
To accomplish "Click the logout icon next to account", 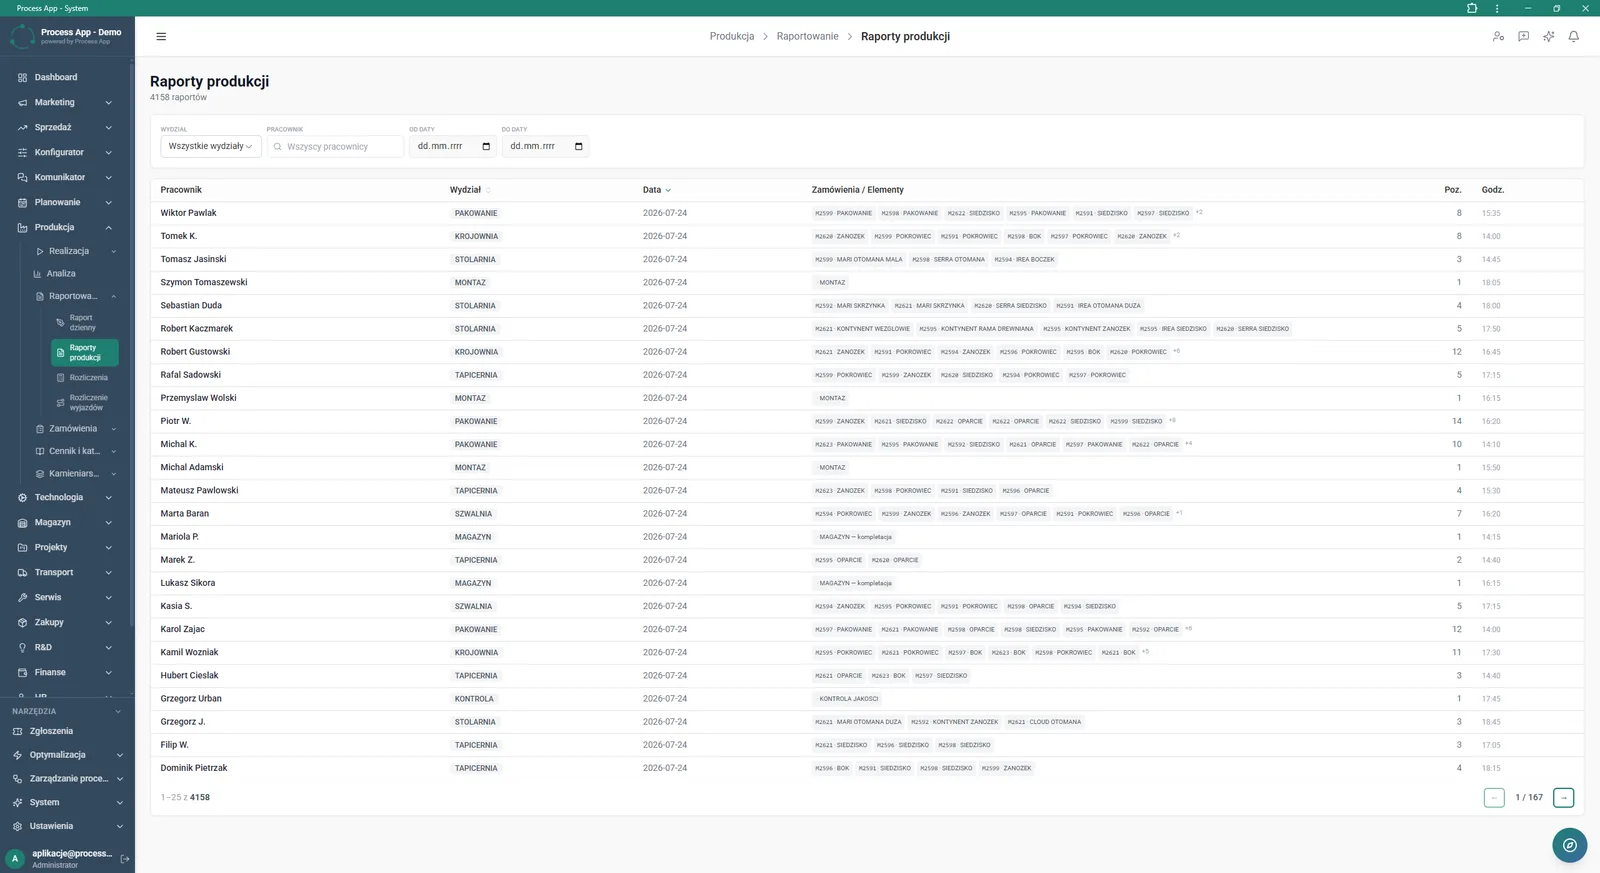I will coord(125,858).
